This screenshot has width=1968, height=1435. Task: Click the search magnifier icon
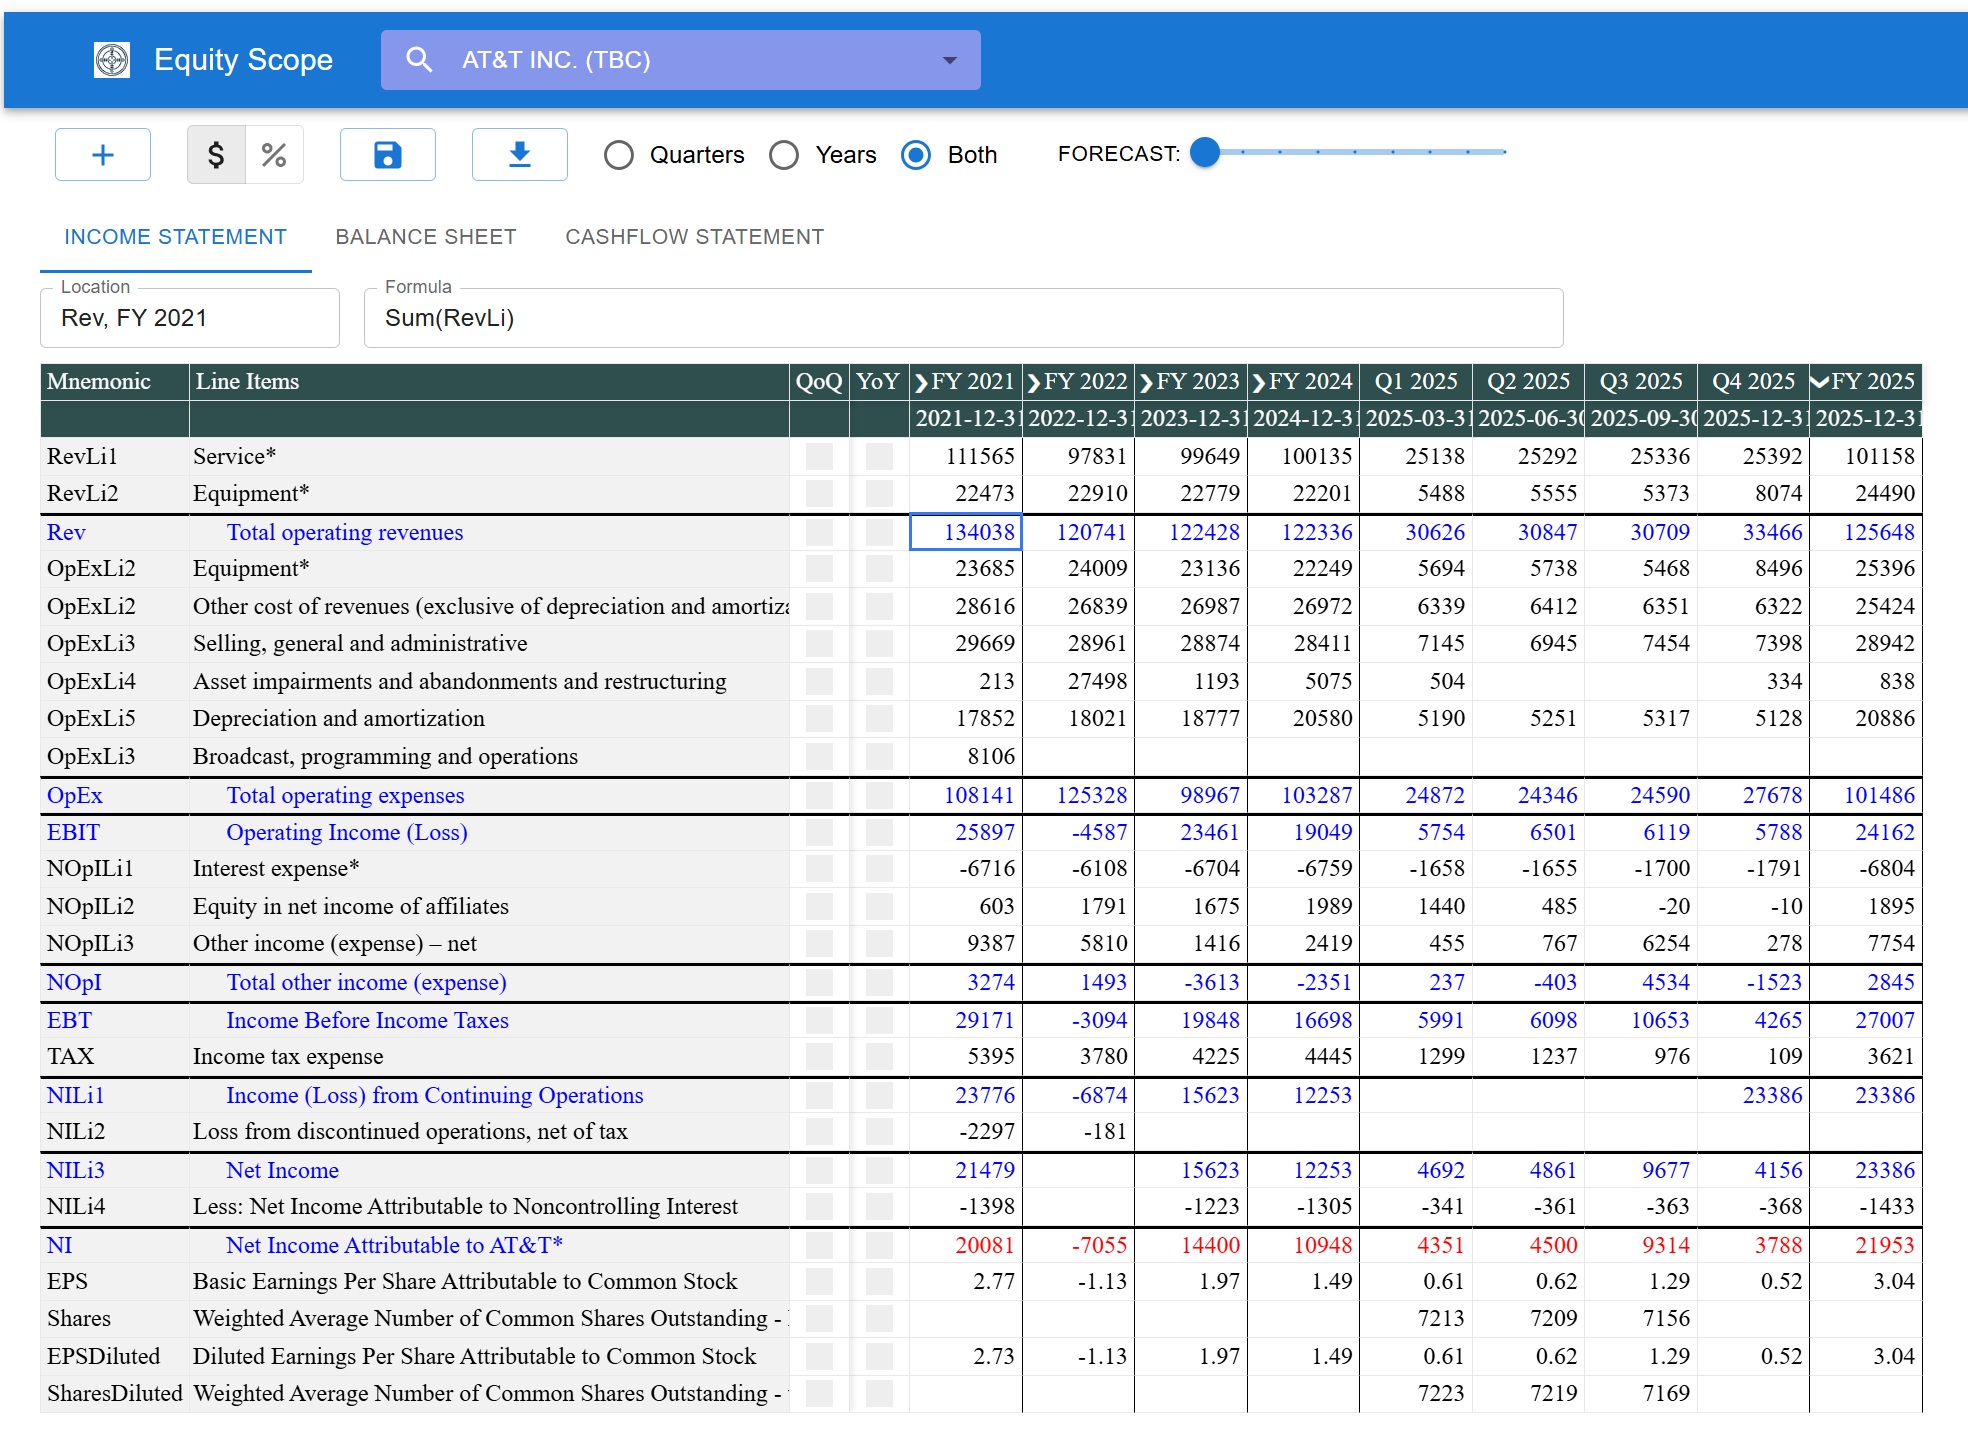(x=419, y=60)
